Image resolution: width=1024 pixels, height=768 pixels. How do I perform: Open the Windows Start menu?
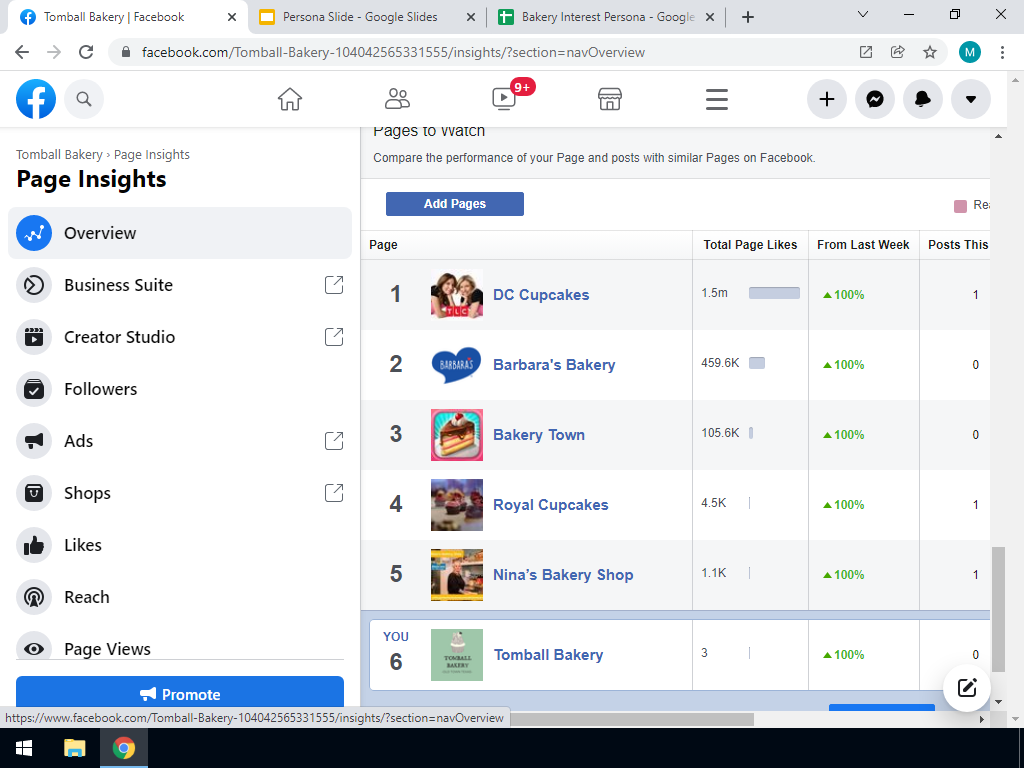(x=25, y=748)
